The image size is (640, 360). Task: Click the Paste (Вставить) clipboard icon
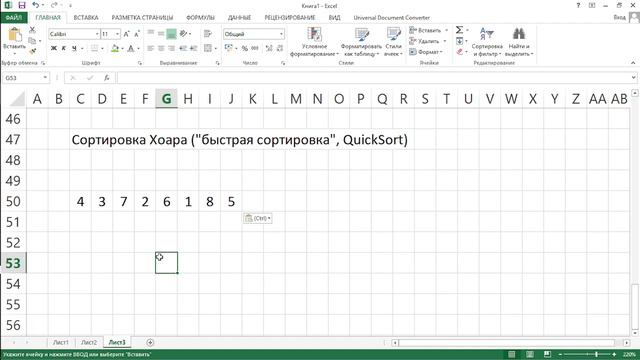tap(14, 35)
